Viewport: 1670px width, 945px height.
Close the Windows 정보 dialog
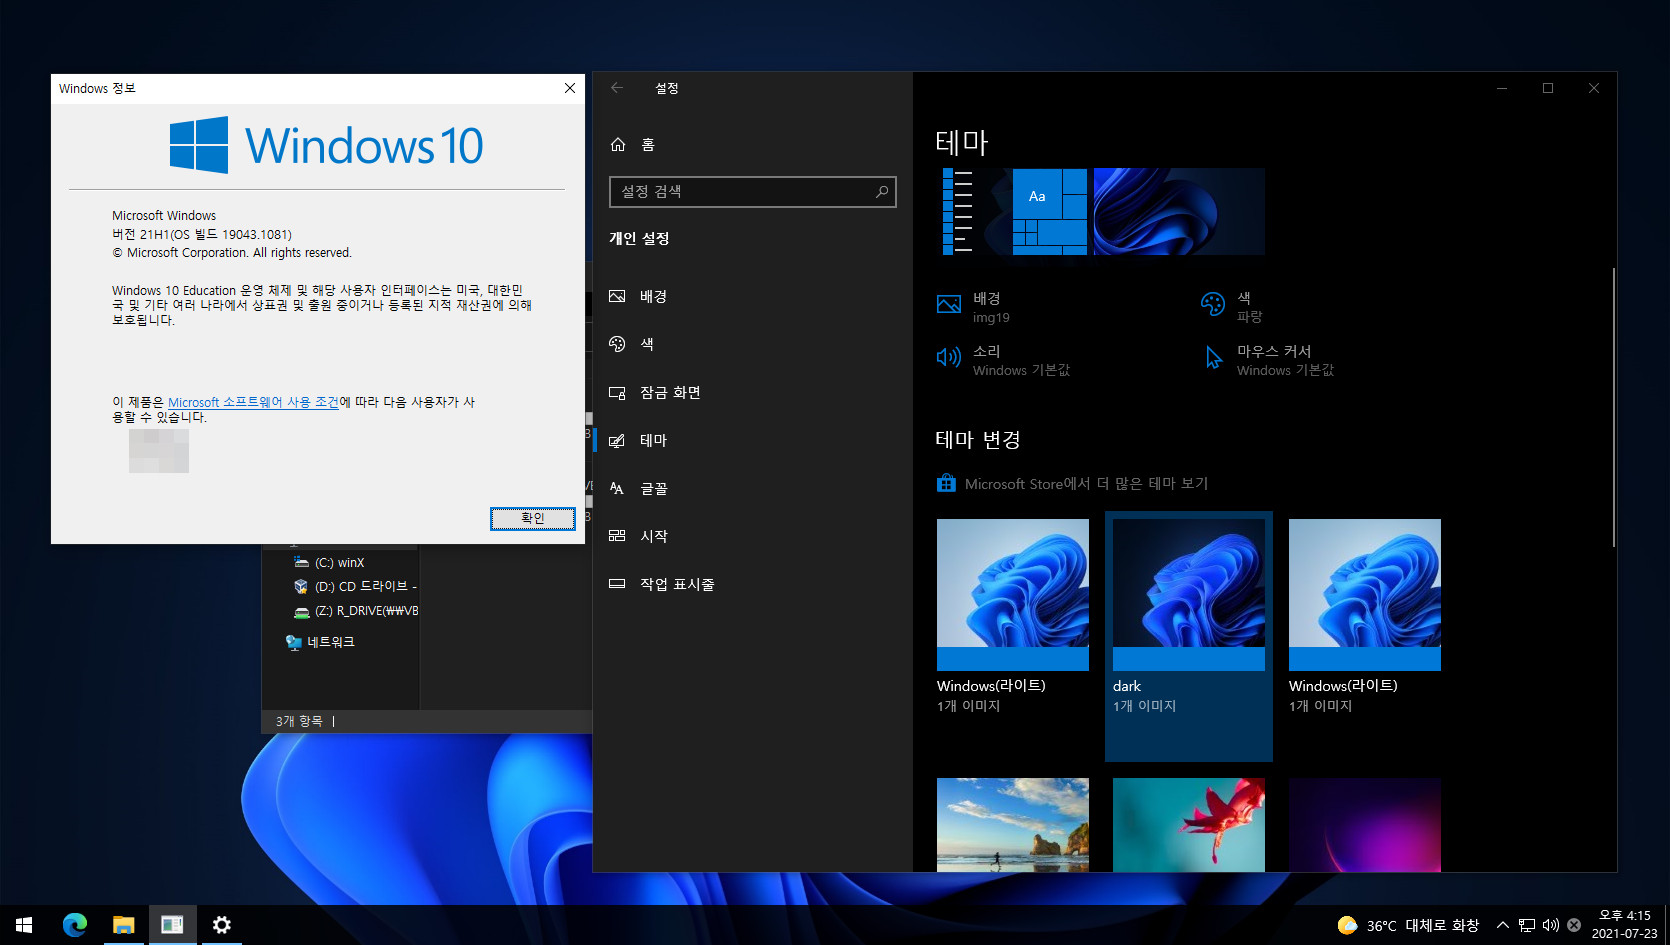pos(570,88)
